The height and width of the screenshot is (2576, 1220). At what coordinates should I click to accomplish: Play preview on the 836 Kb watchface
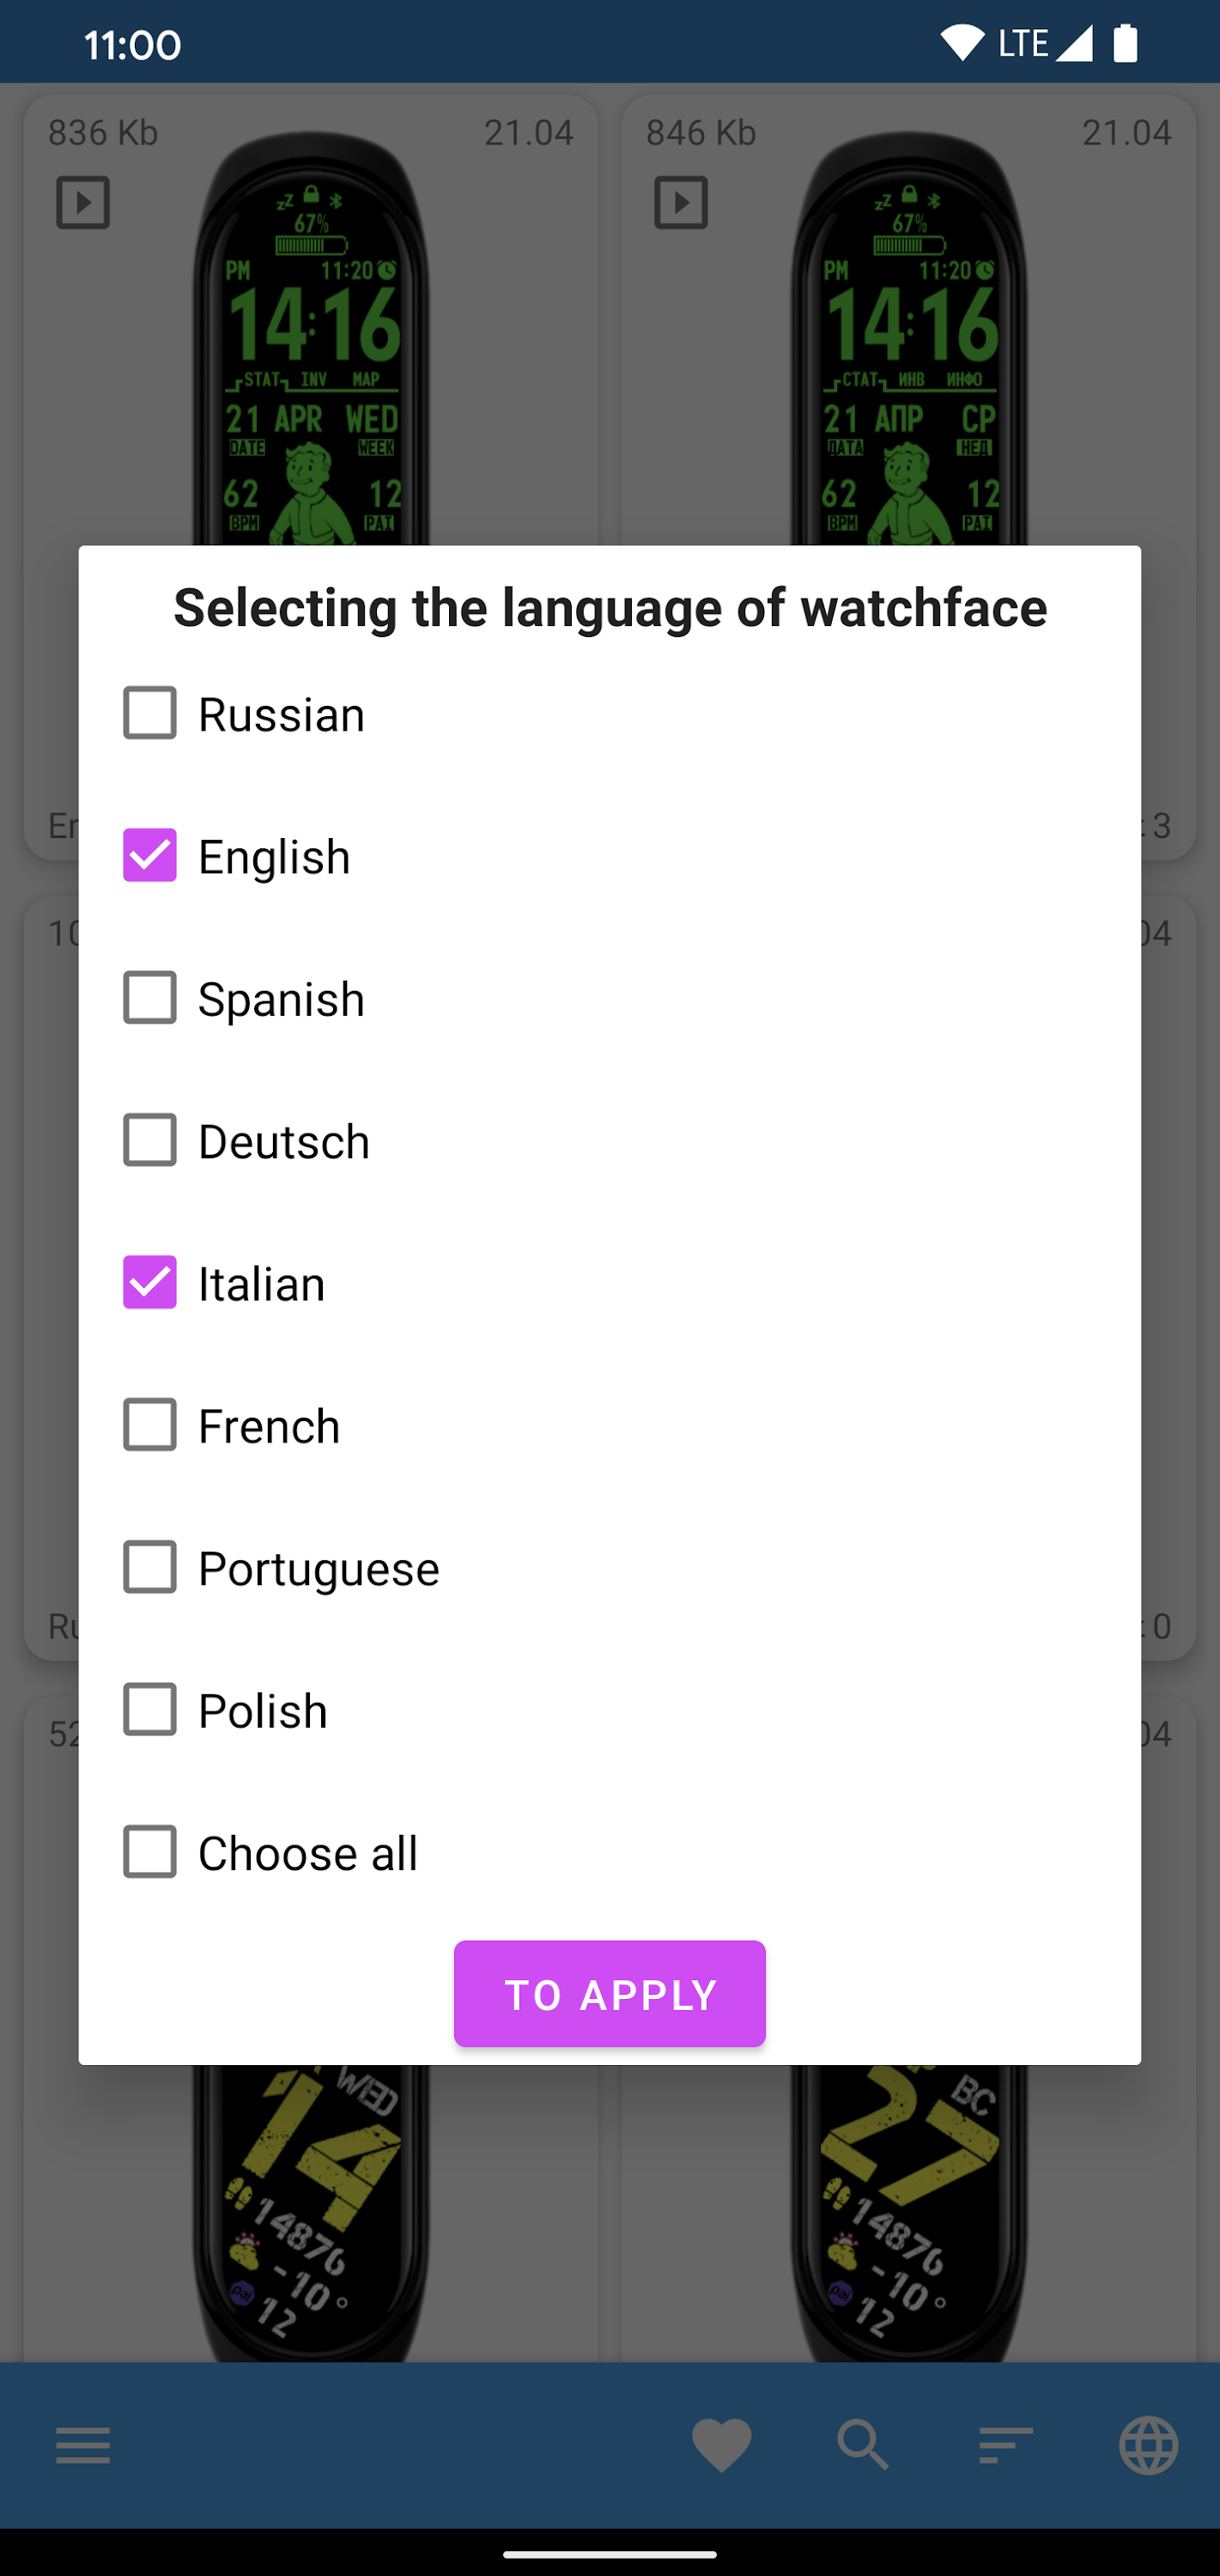point(83,203)
